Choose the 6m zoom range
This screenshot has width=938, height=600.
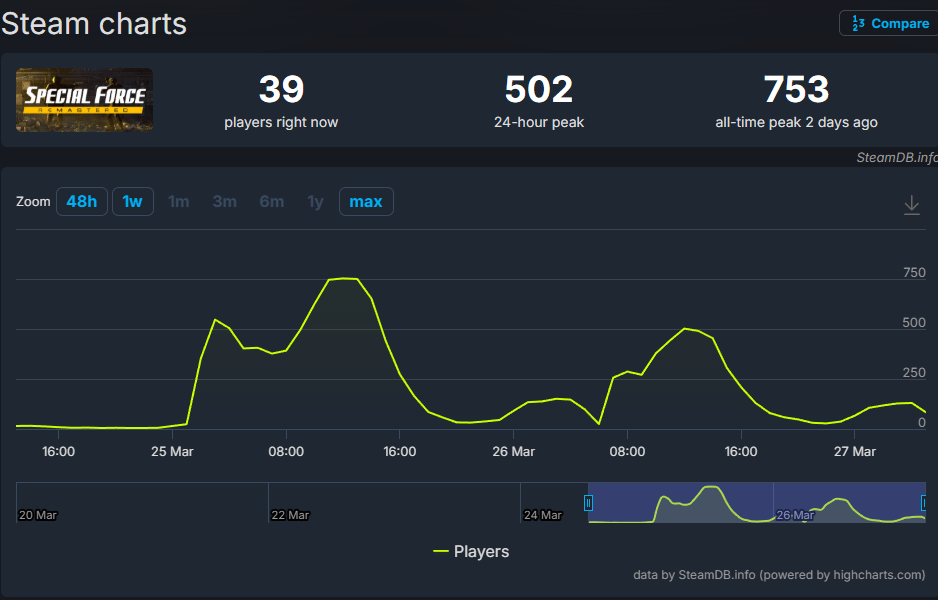tap(271, 202)
